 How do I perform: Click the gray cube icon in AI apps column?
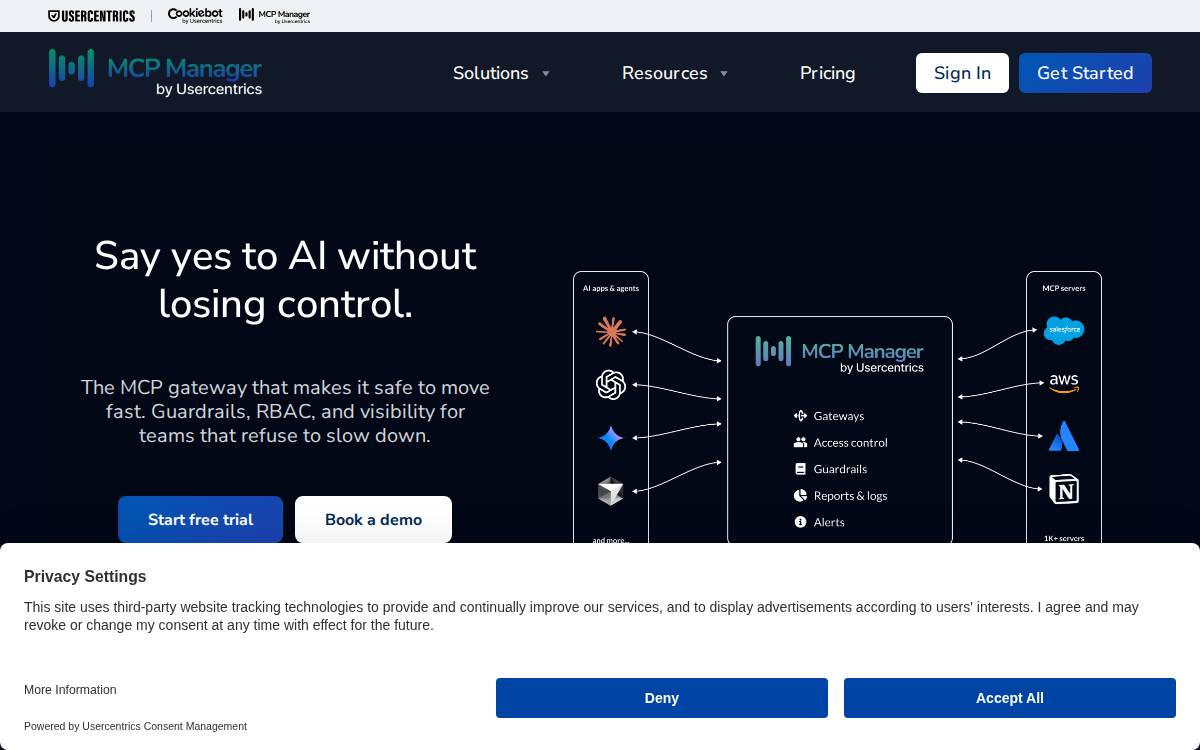click(x=611, y=491)
